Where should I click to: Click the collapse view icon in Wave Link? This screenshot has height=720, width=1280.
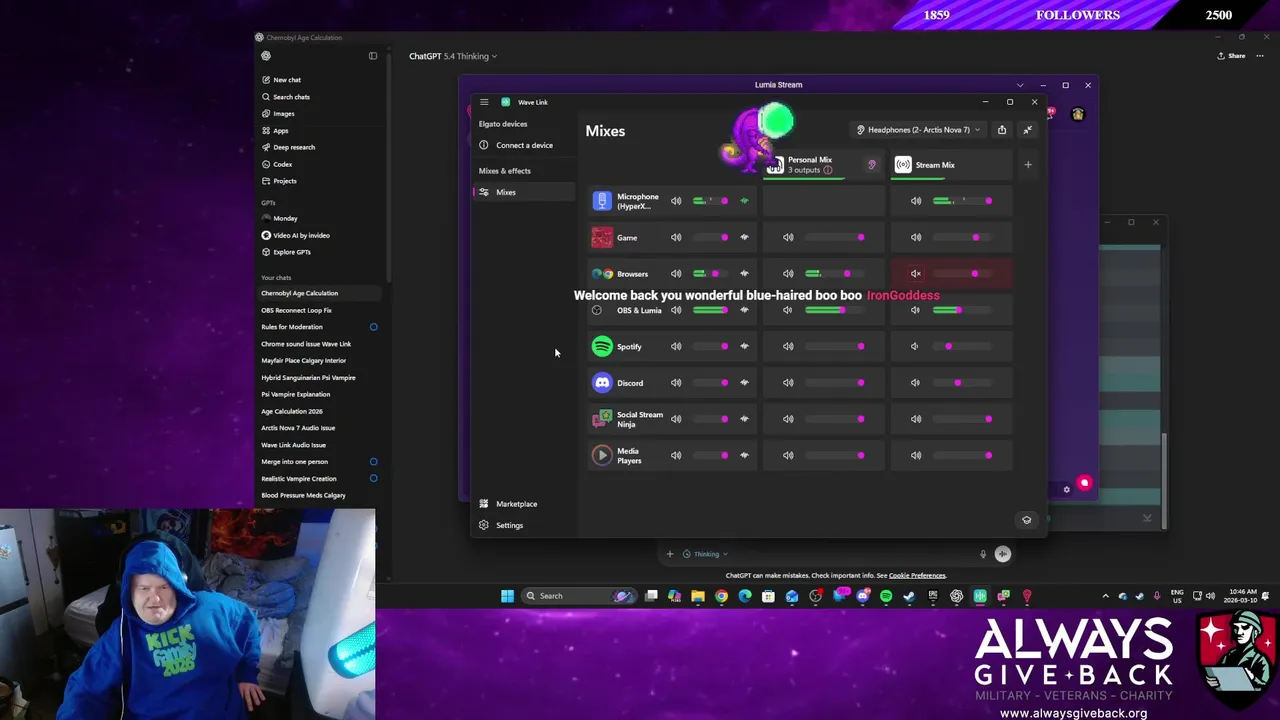1027,130
